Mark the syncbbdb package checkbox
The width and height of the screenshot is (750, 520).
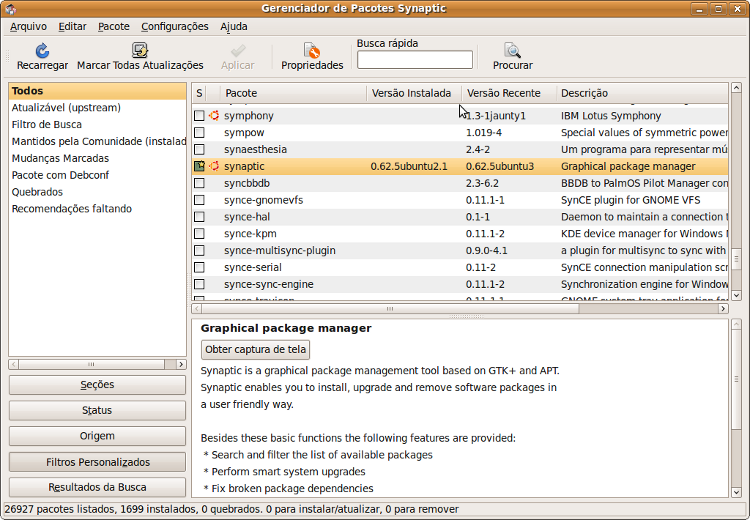pyautogui.click(x=199, y=184)
